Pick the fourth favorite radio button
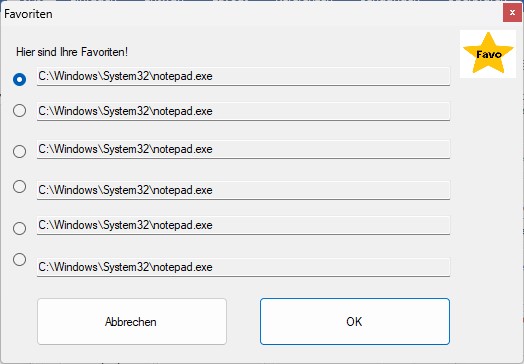Screen dimensions: 524x364 [x=19, y=186]
